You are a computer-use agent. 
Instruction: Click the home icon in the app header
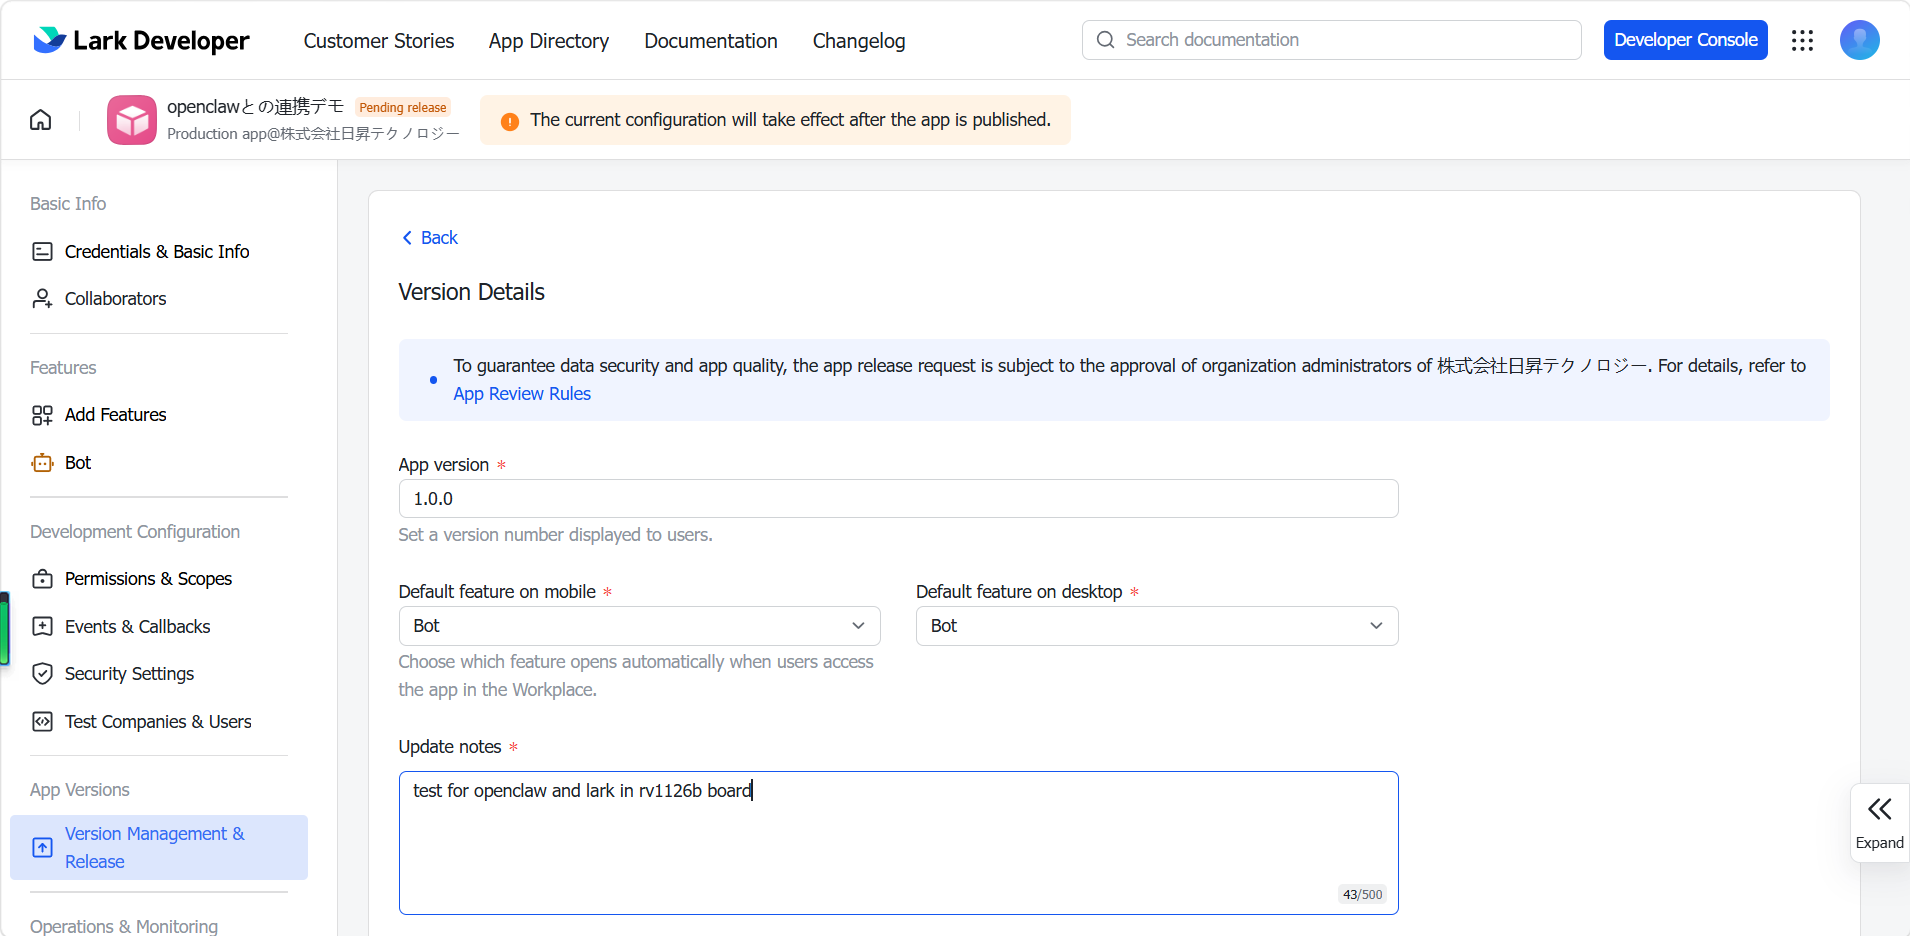pos(41,120)
